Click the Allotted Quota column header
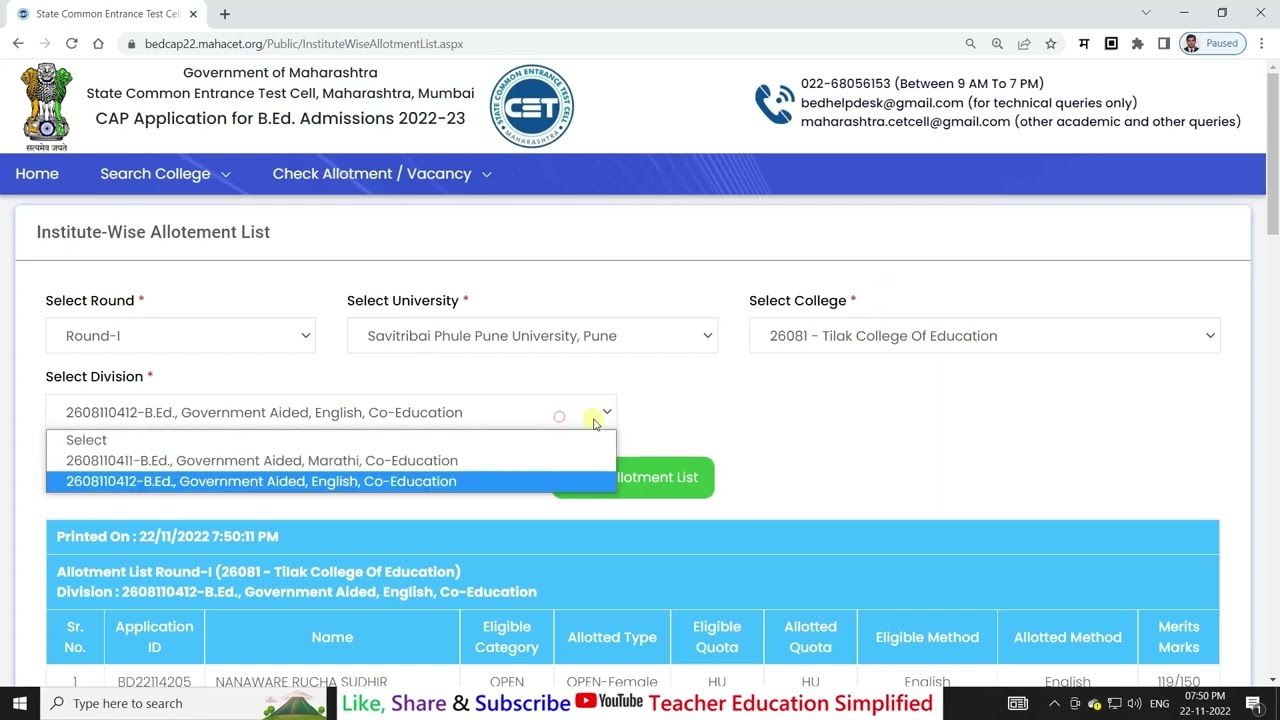 (x=810, y=637)
